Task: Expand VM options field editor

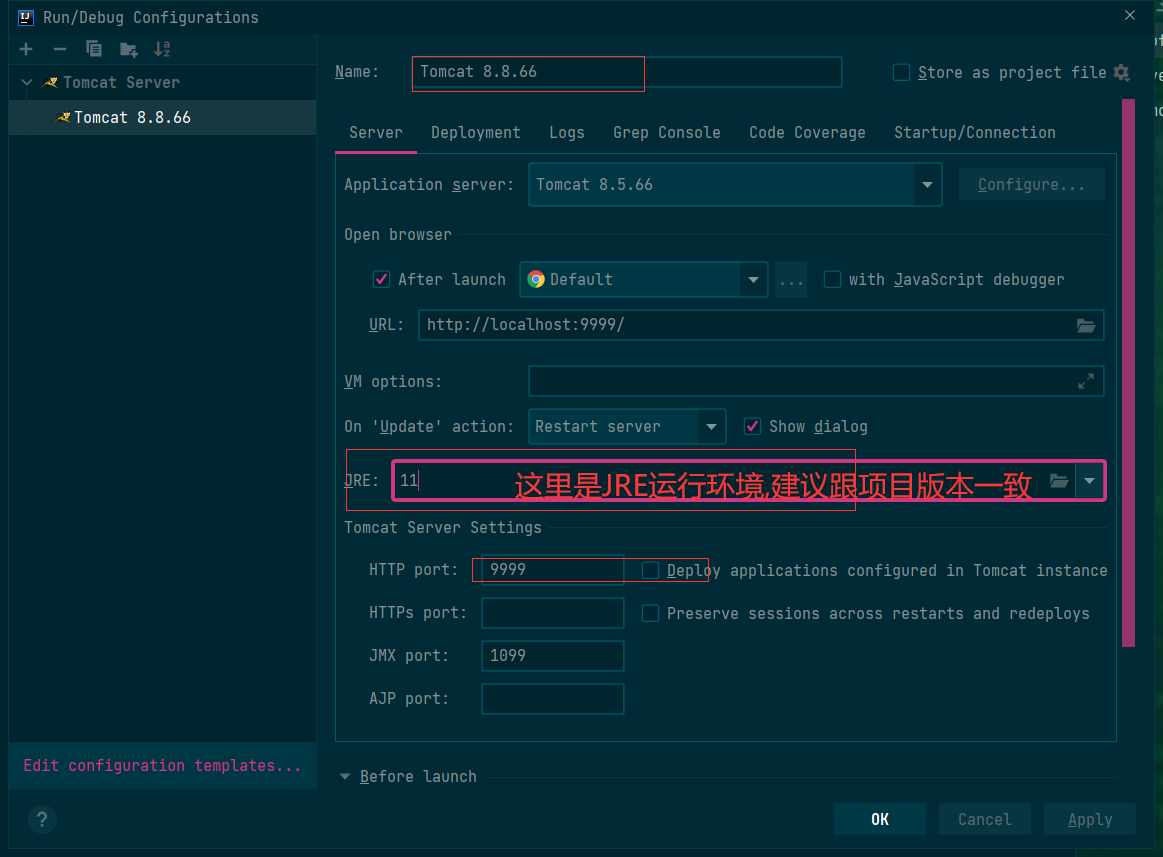Action: pos(1086,381)
